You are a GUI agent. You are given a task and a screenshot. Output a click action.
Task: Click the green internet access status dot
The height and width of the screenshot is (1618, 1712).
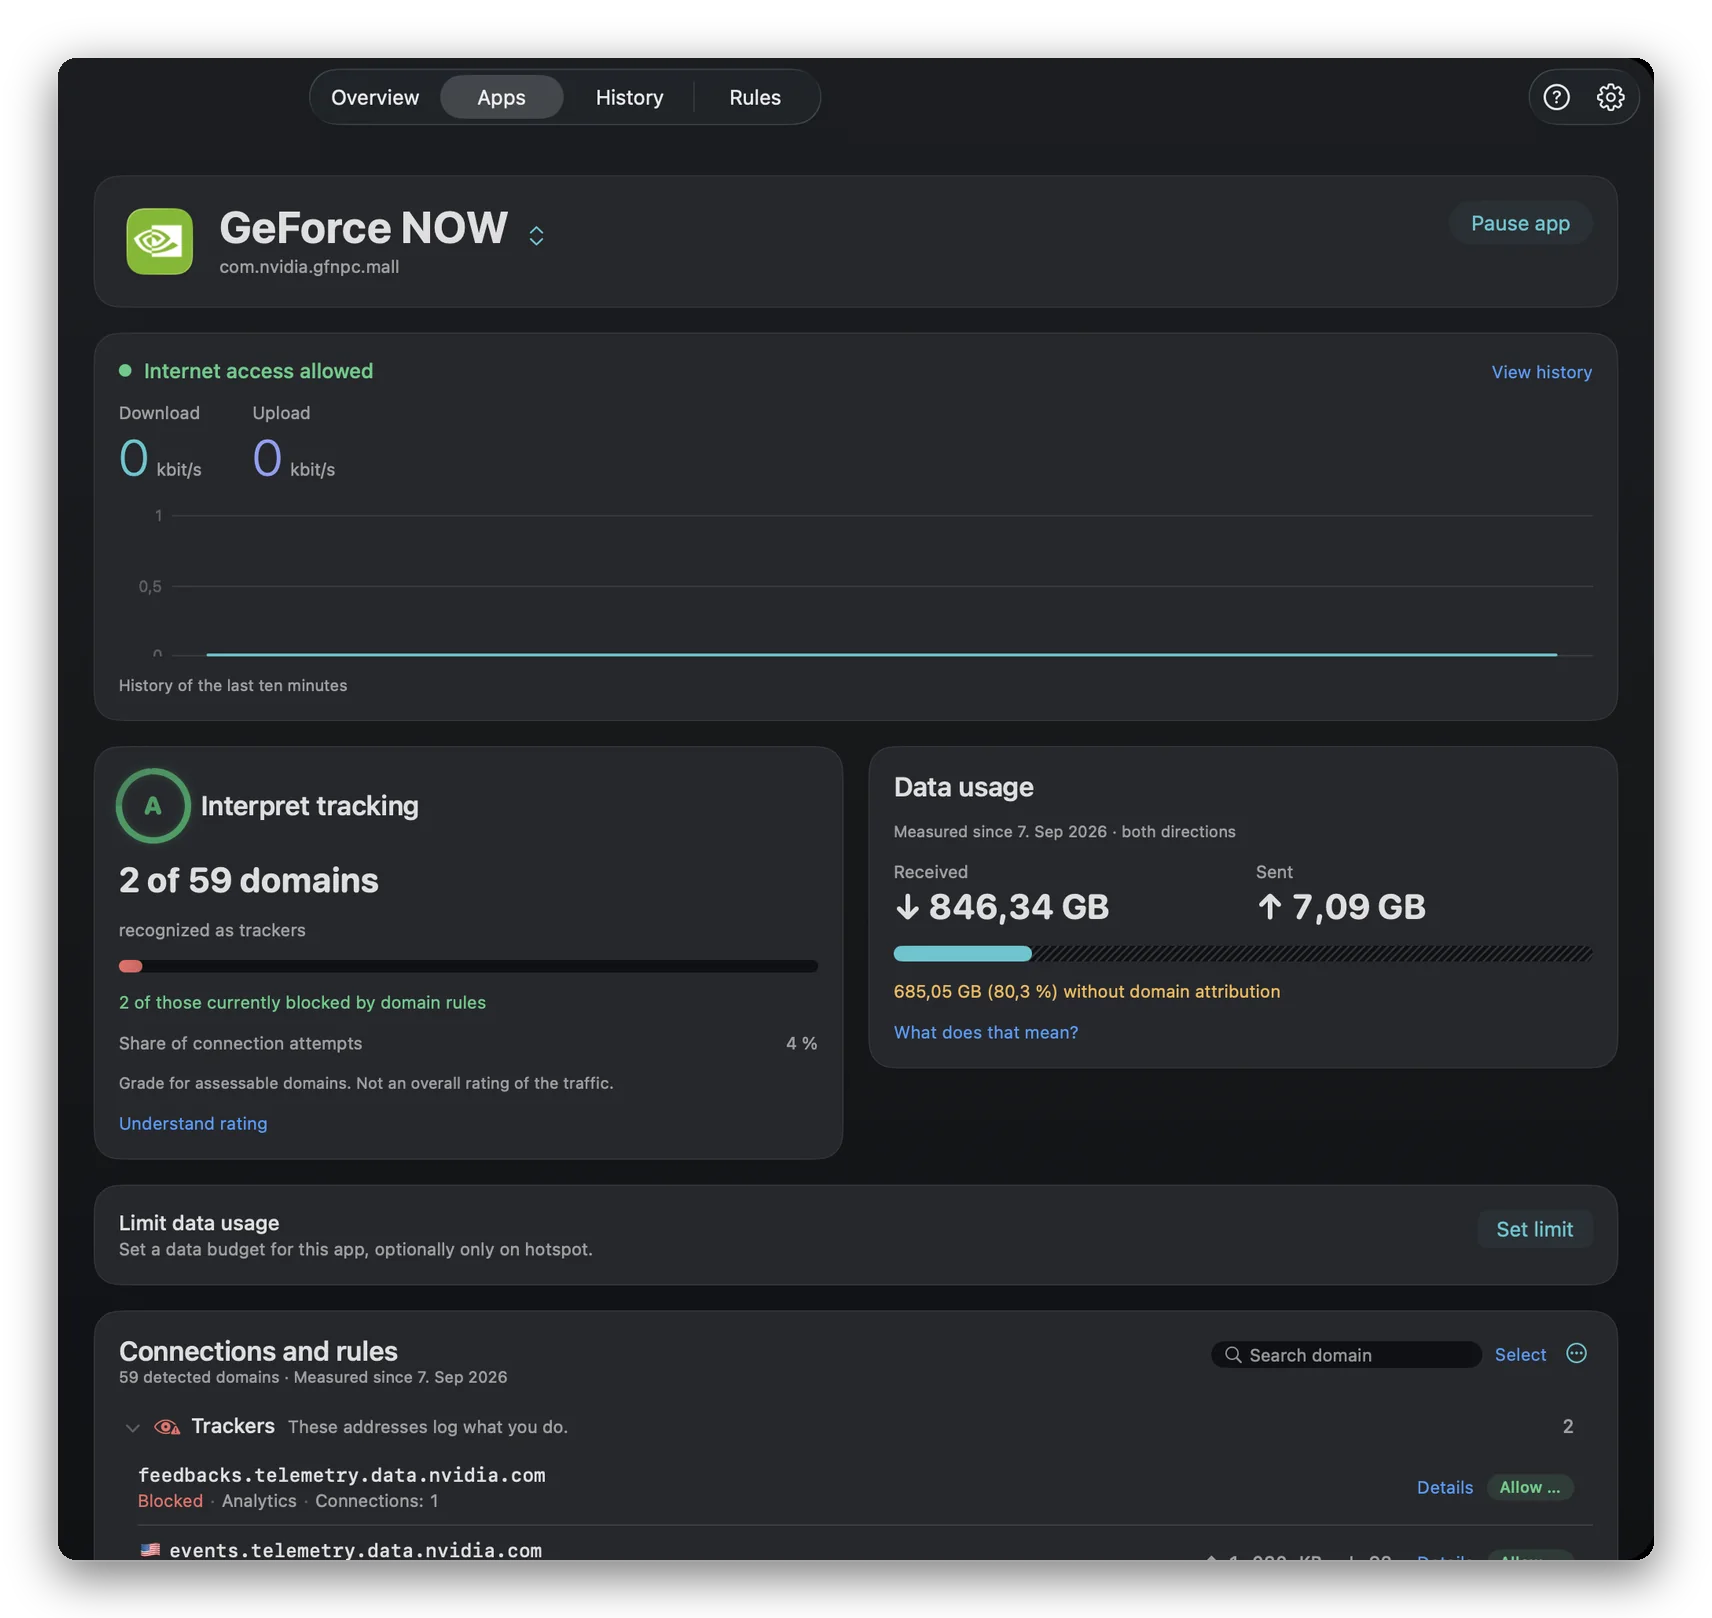(125, 371)
